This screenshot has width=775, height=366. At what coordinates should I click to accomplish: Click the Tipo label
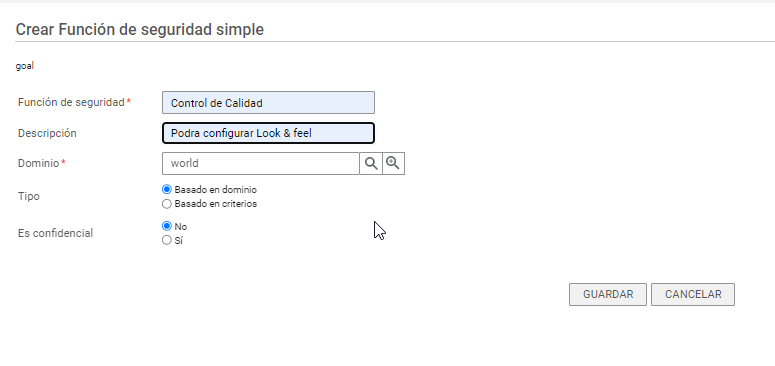click(x=29, y=196)
